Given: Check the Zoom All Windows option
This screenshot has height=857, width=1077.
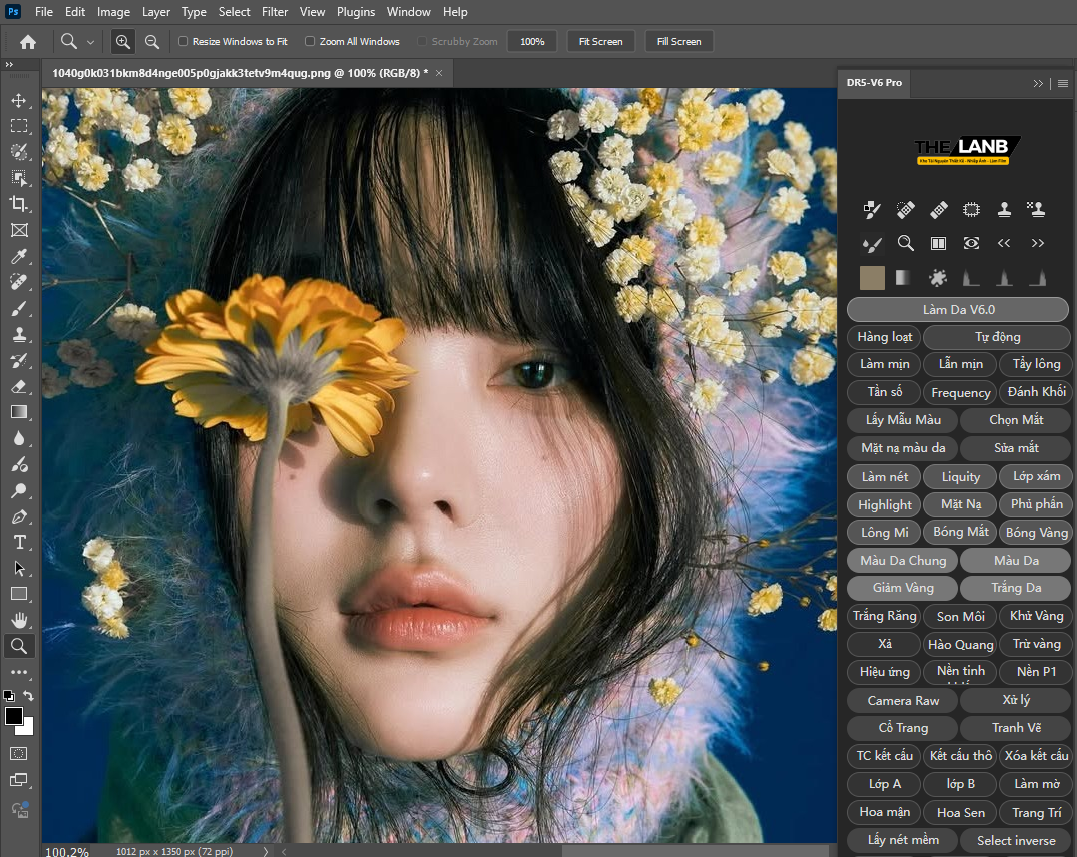Looking at the screenshot, I should (x=311, y=41).
